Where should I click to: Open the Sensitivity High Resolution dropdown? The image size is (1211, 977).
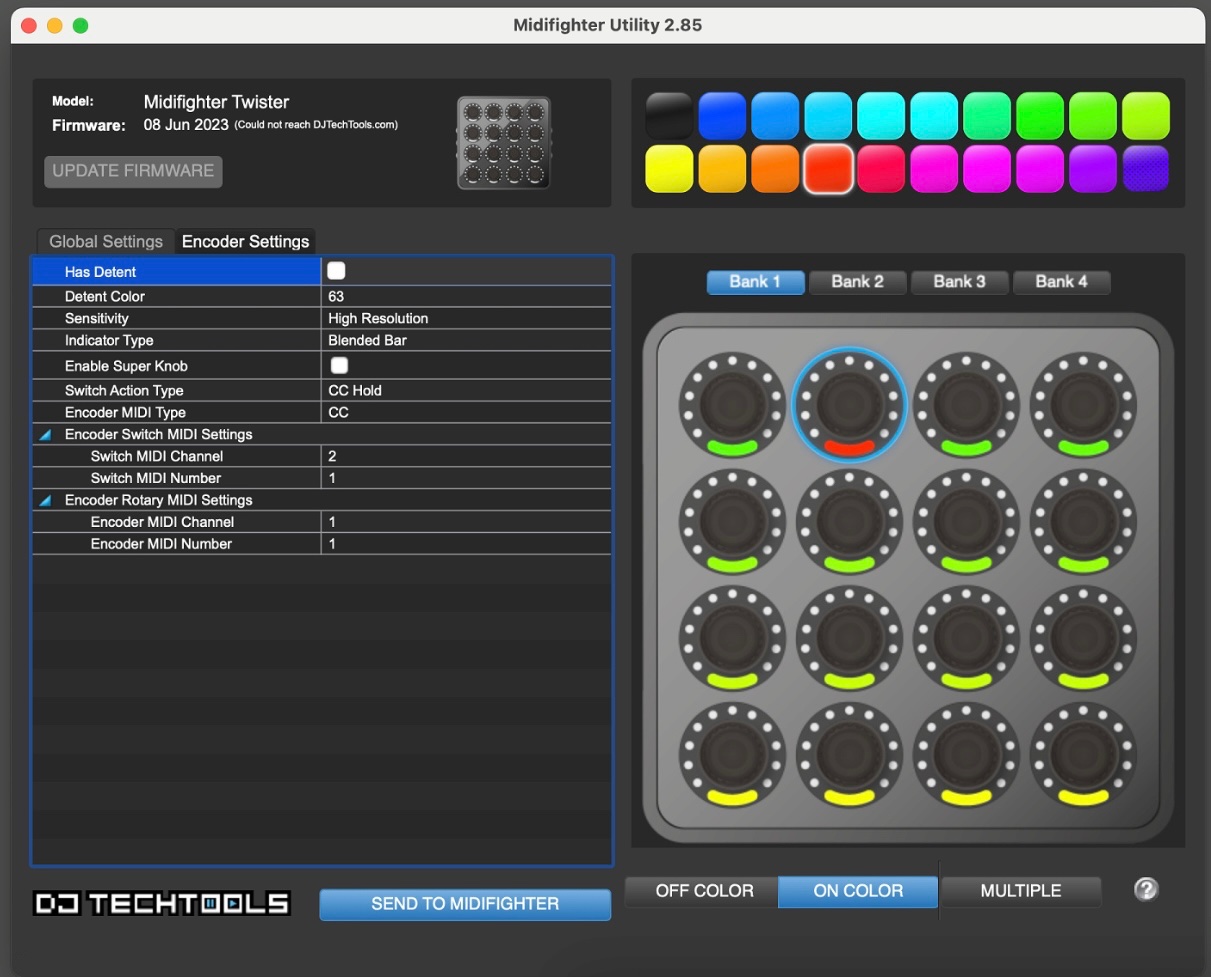(465, 318)
